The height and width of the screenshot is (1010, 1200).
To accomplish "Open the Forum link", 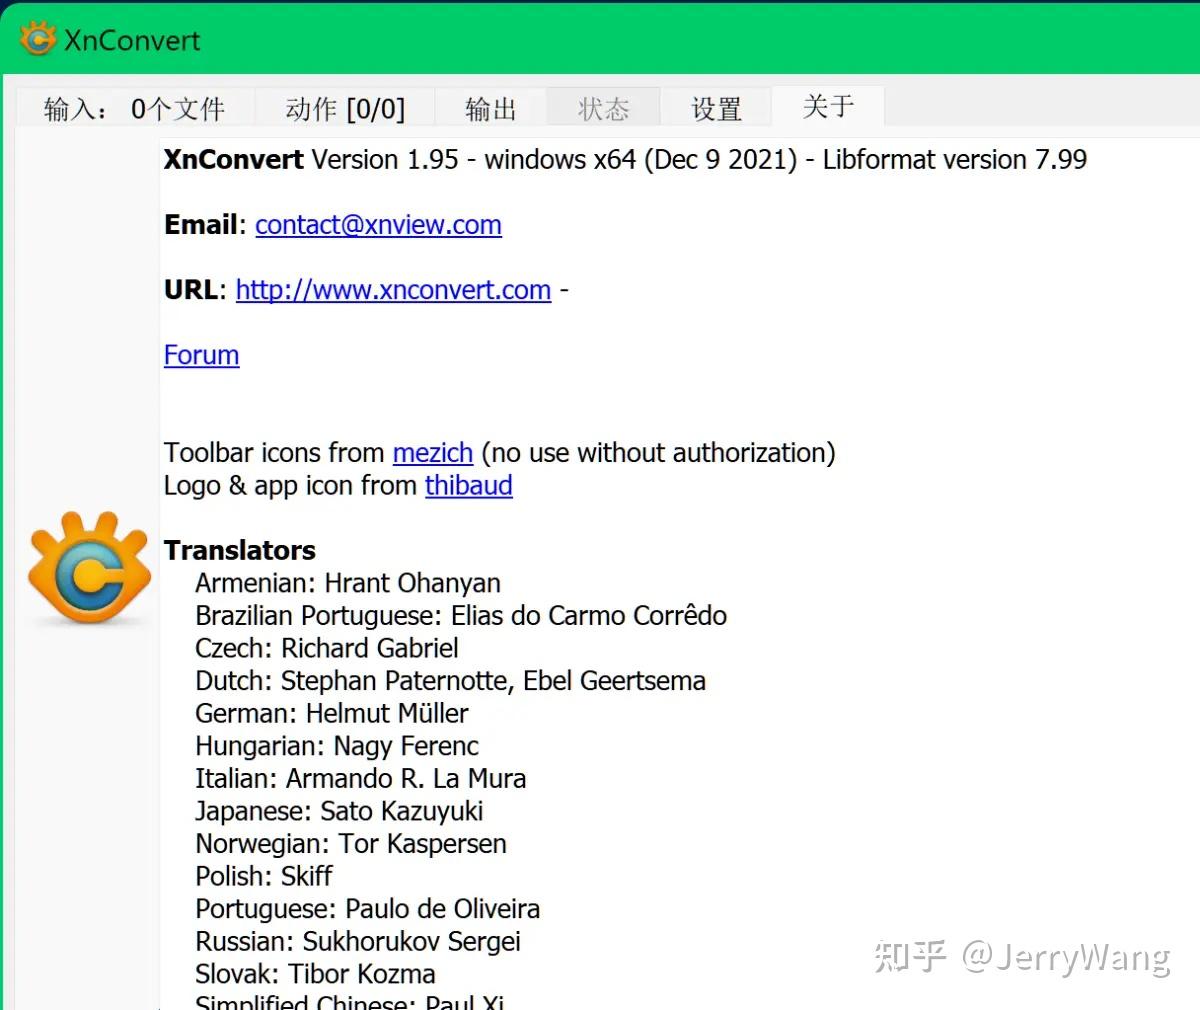I will (x=201, y=355).
